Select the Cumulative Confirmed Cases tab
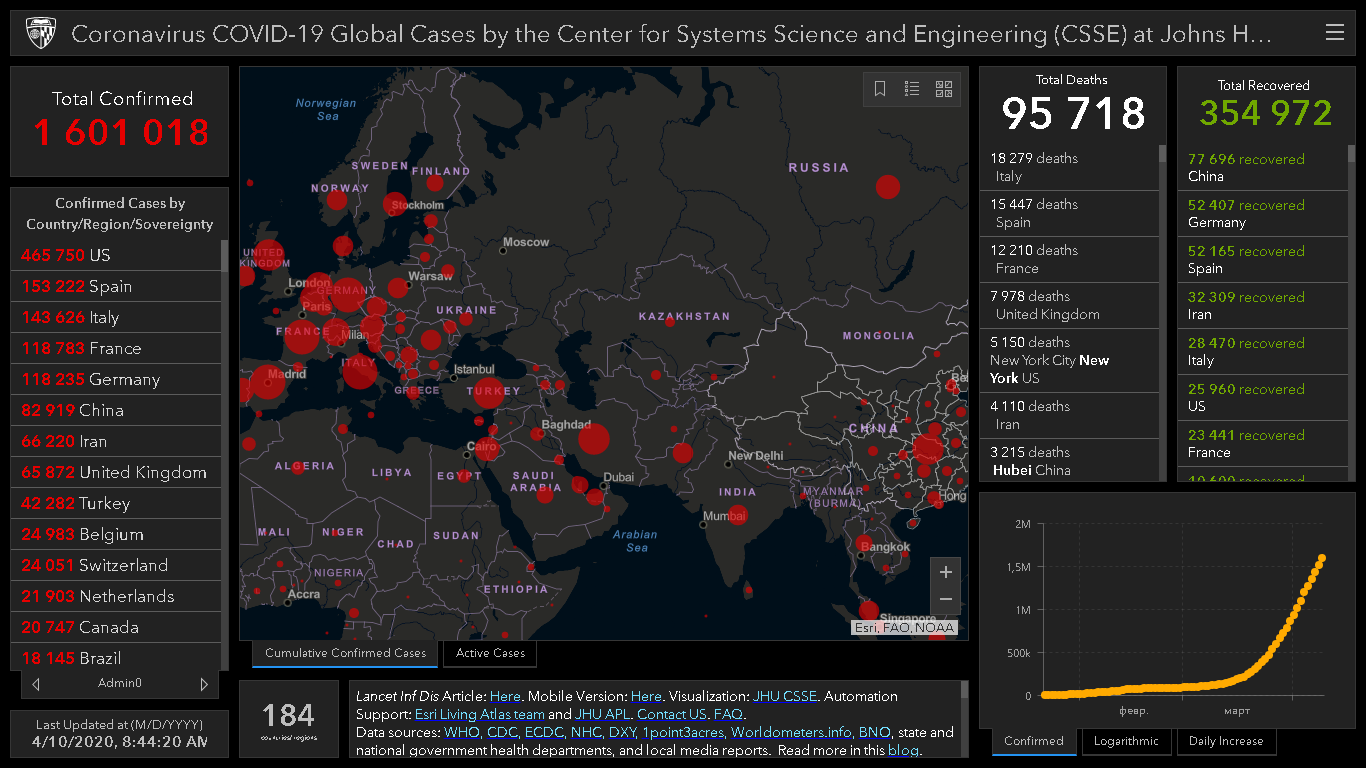This screenshot has width=1366, height=768. (345, 653)
